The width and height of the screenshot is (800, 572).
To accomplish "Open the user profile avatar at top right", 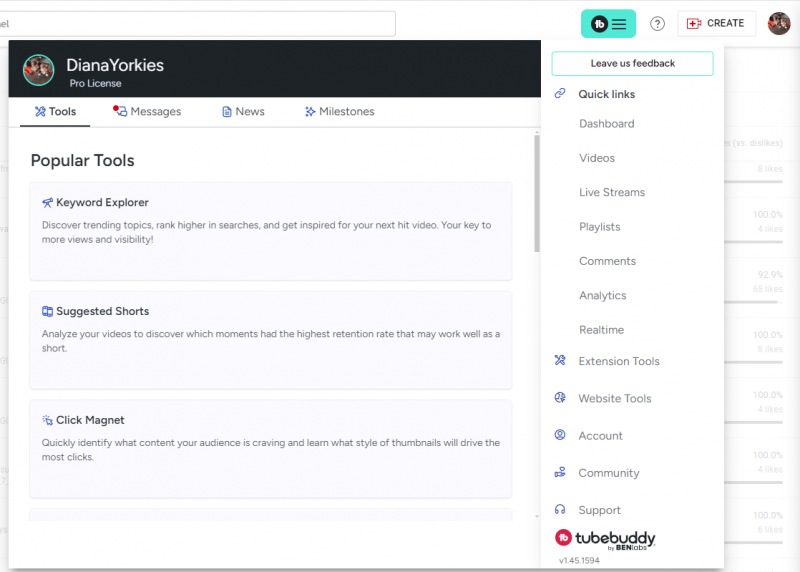I will (779, 23).
